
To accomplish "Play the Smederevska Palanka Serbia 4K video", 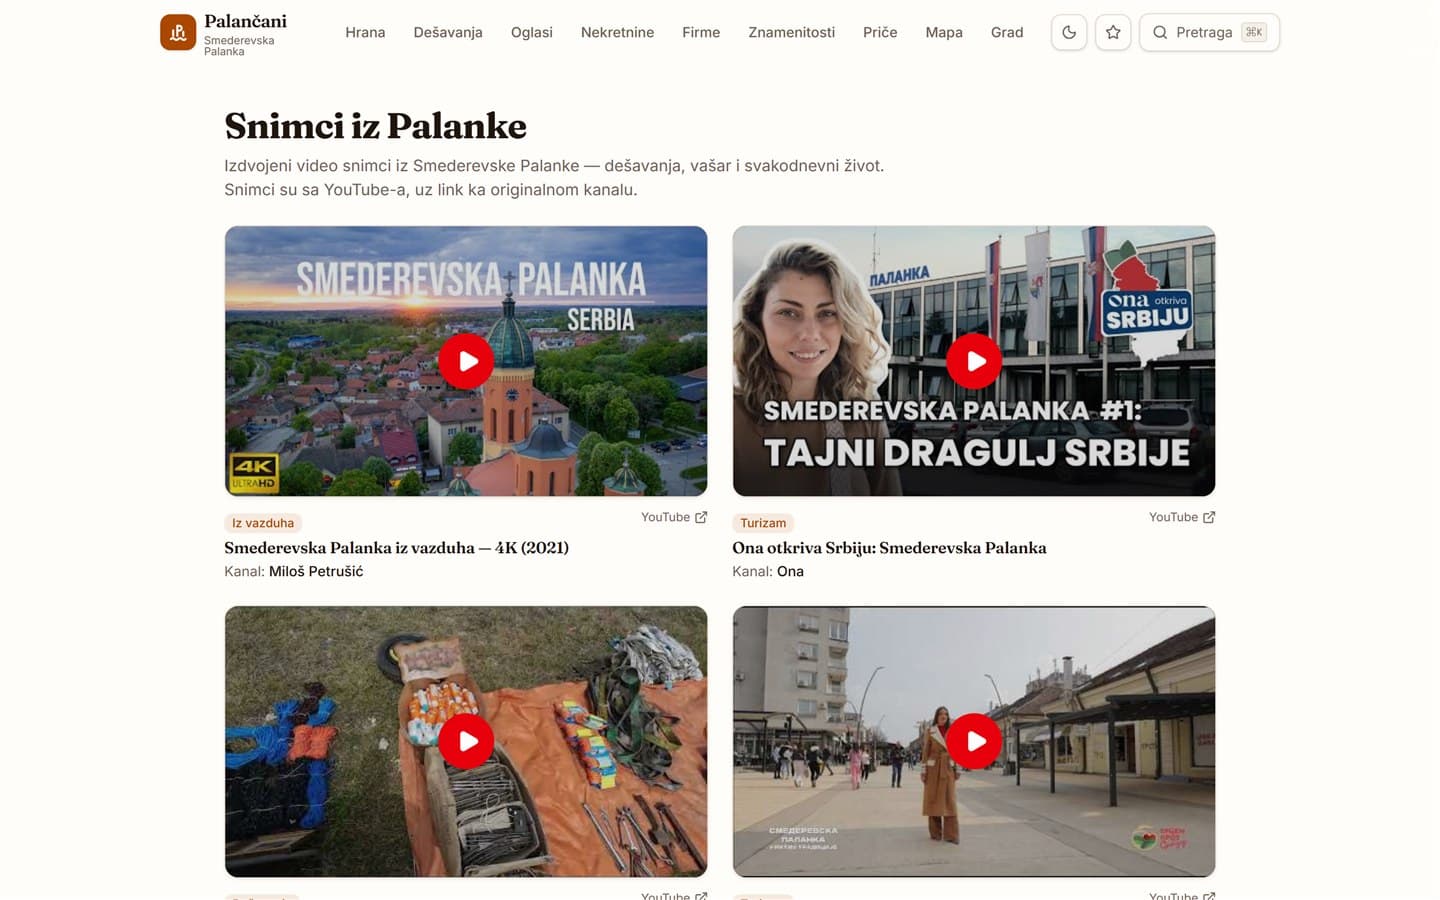I will coord(466,361).
